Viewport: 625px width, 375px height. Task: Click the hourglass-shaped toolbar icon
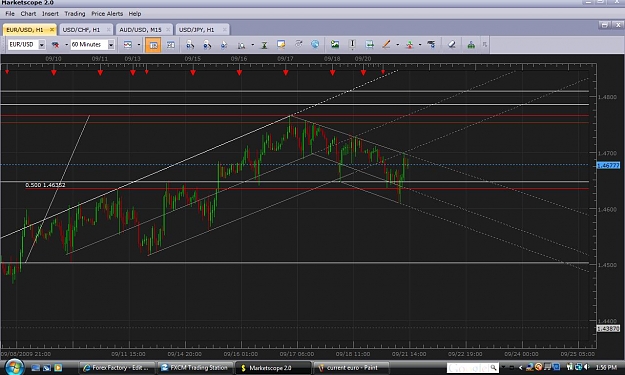click(264, 45)
